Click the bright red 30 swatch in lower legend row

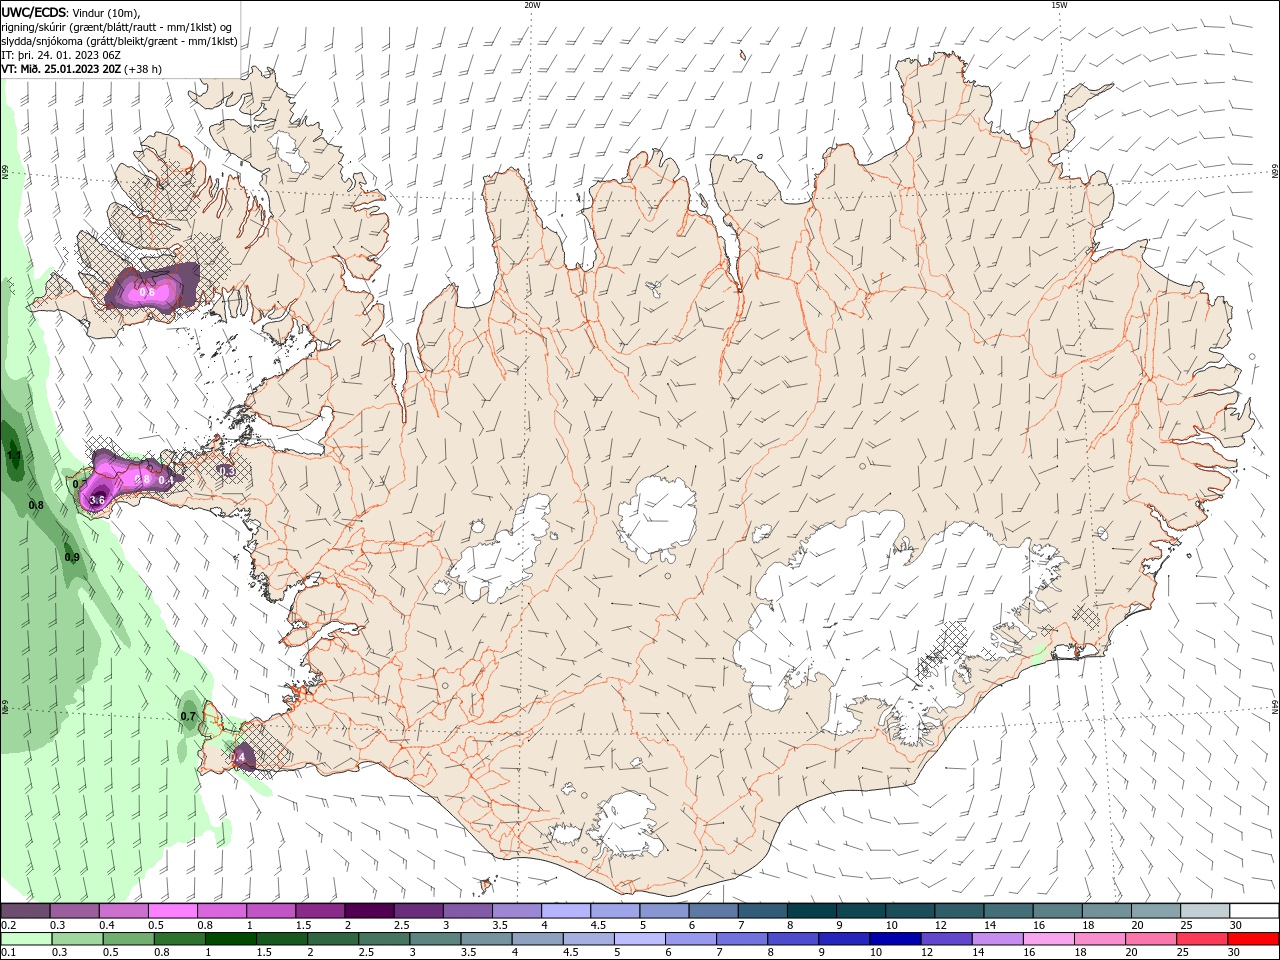1253,939
